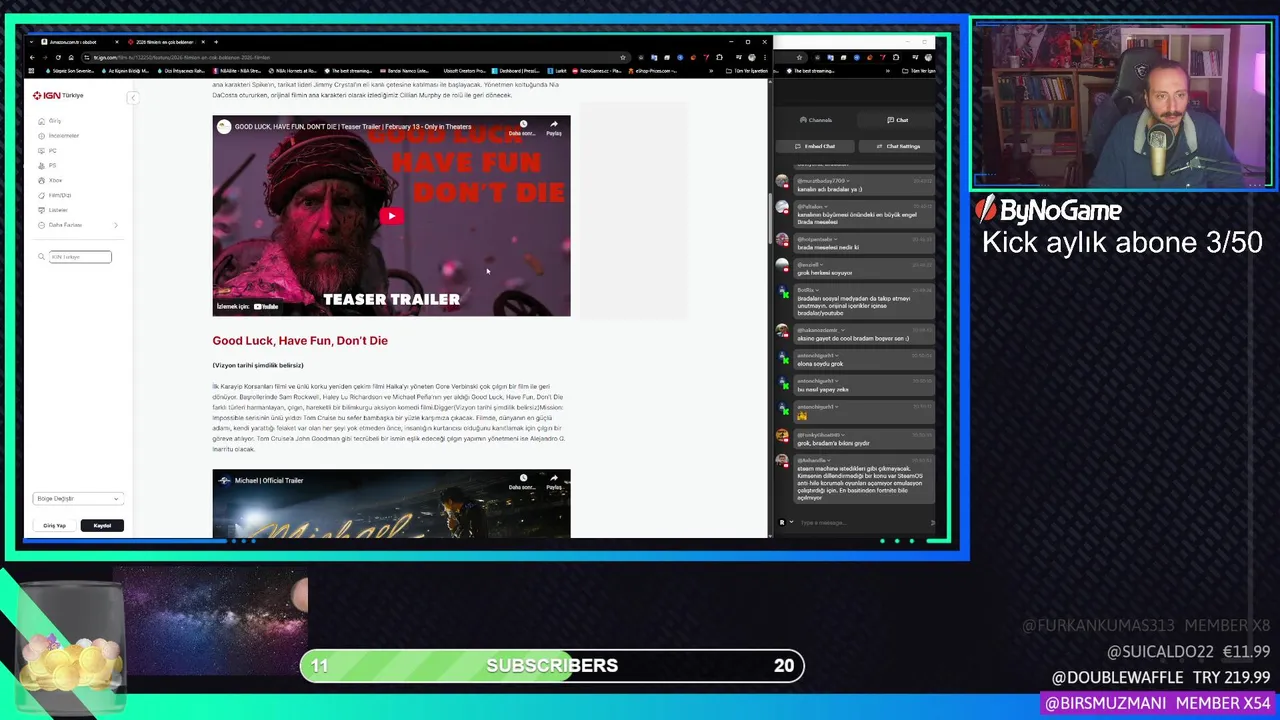Expand hidden bookmarks overflow chevron
The image size is (1280, 720).
click(x=712, y=71)
